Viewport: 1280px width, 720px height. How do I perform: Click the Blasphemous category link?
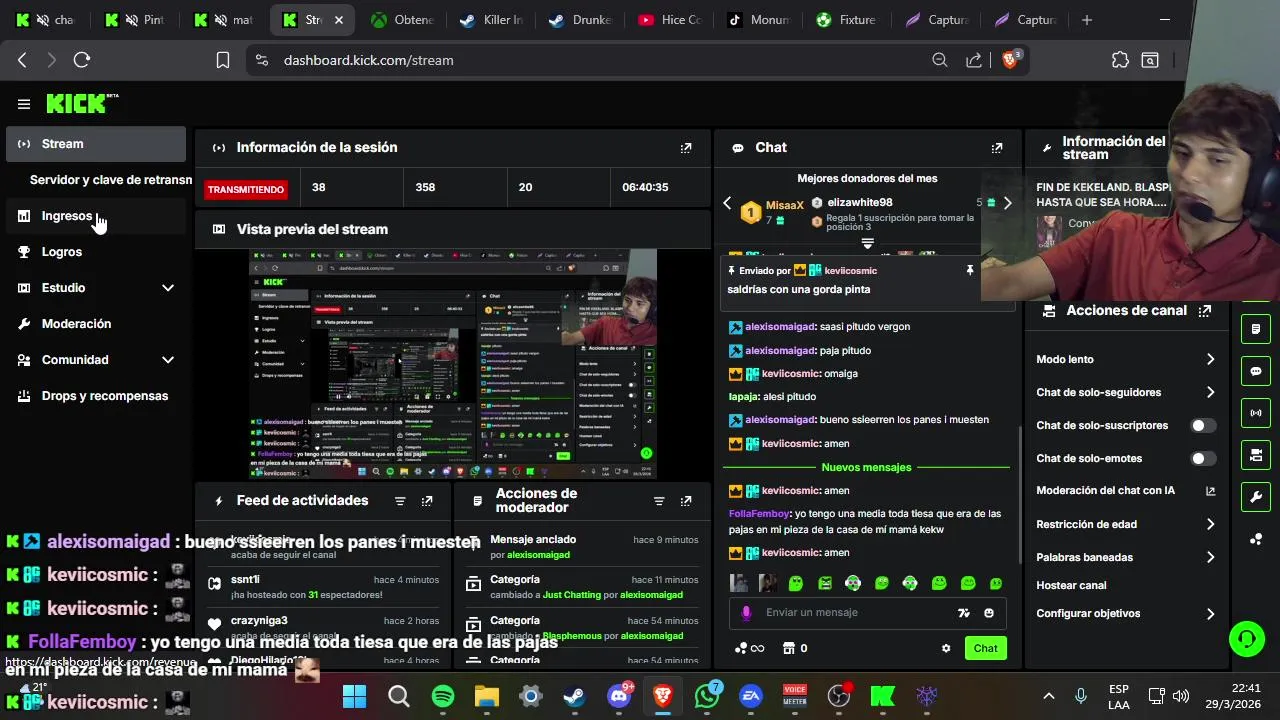pos(570,636)
